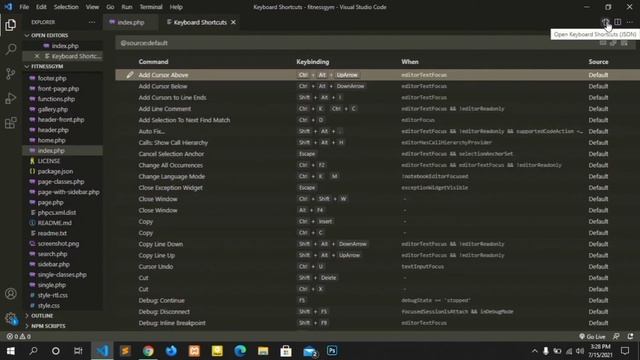This screenshot has height=360, width=640.
Task: Open the Explorer view in activity bar
Action: [x=11, y=25]
